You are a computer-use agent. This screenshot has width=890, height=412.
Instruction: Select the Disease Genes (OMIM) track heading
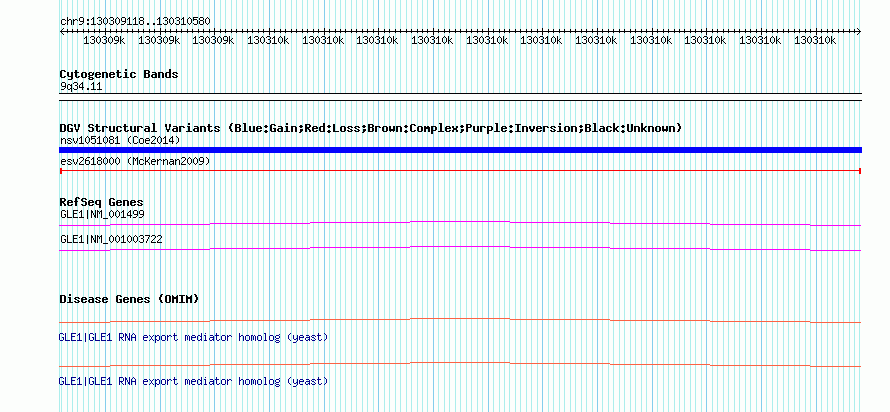[129, 299]
